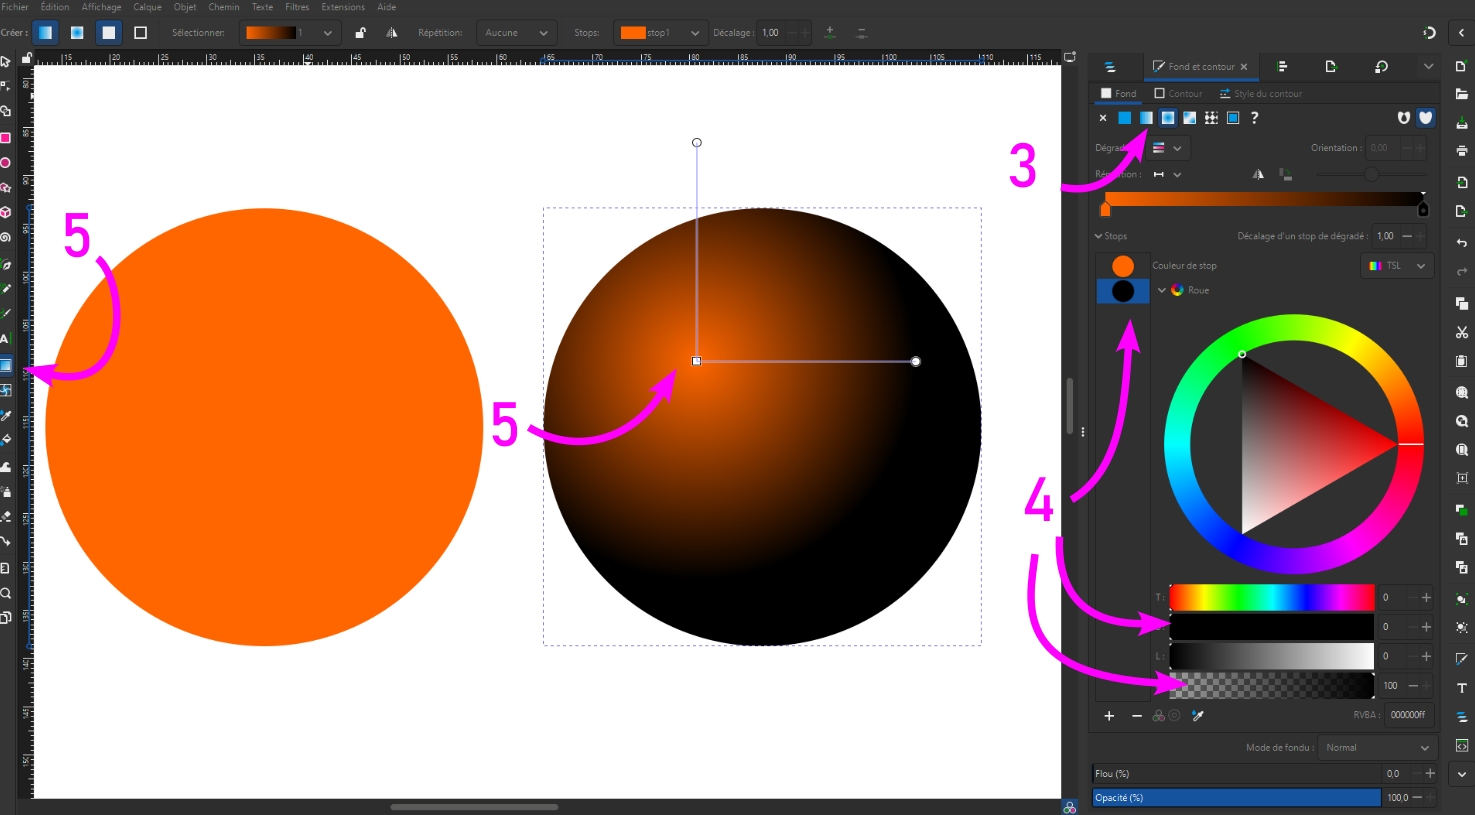1475x815 pixels.
Task: Click the print icon in right toolbar
Action: 1461,151
